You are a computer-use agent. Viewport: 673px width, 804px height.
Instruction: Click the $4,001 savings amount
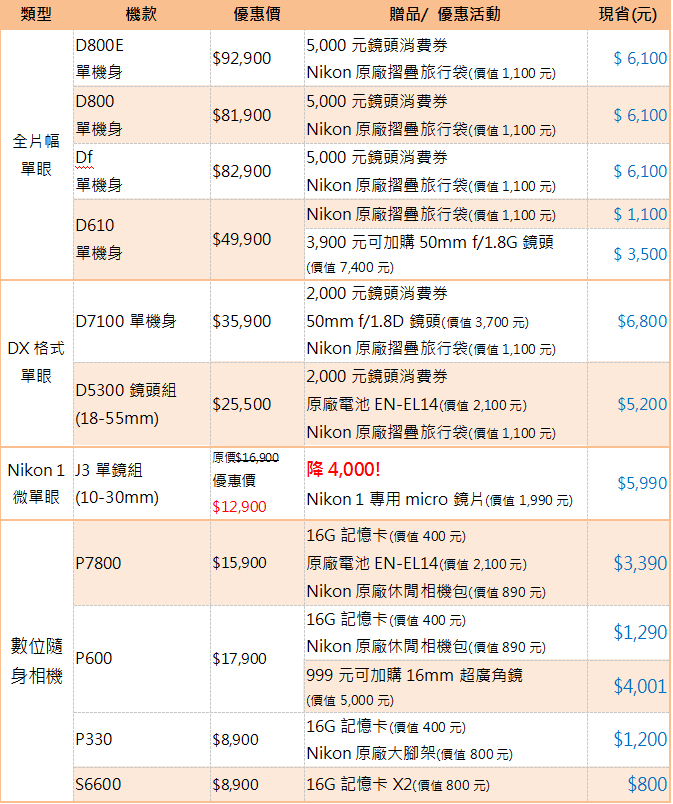(x=640, y=686)
